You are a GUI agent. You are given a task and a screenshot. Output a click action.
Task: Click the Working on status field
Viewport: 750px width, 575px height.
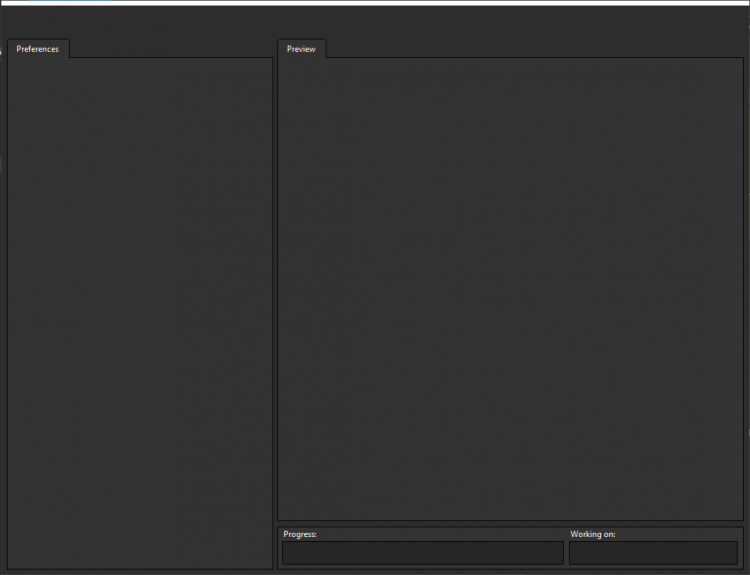click(653, 553)
